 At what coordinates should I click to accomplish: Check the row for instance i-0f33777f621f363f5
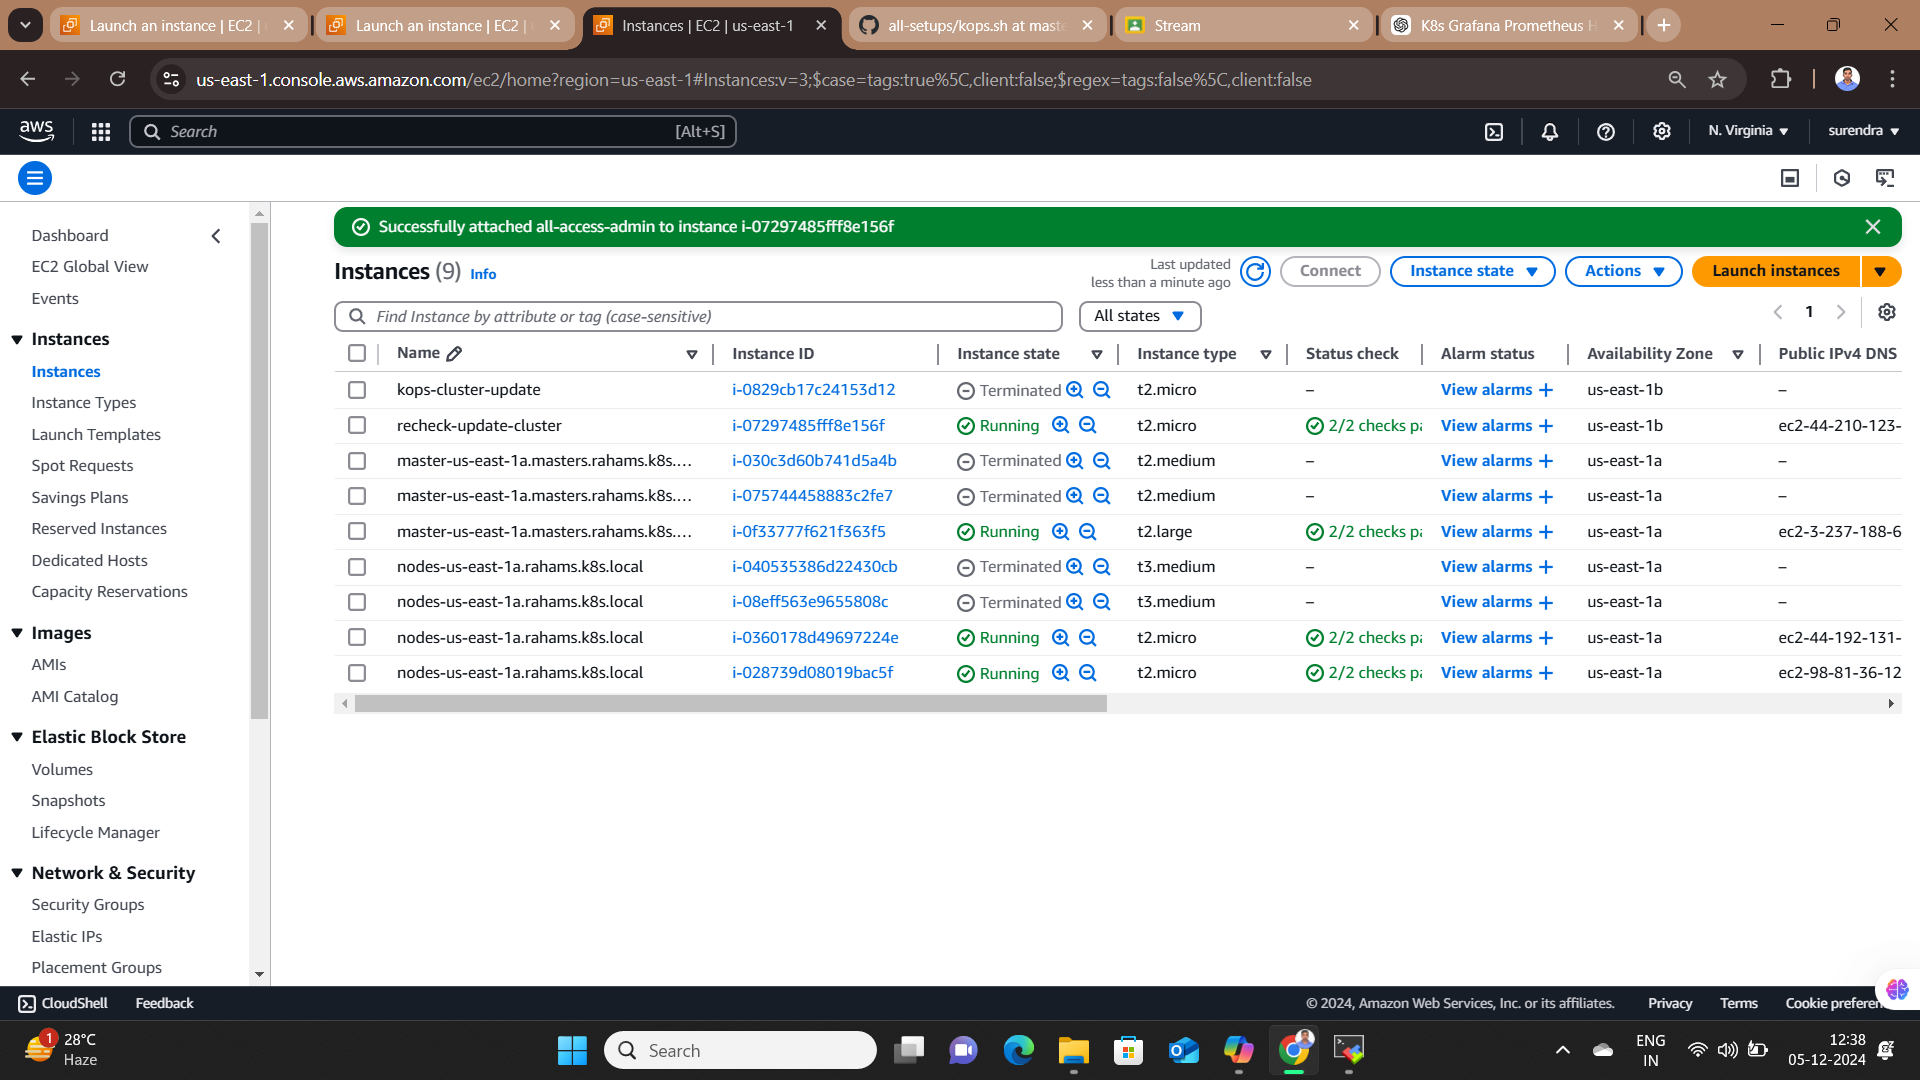pos(357,532)
